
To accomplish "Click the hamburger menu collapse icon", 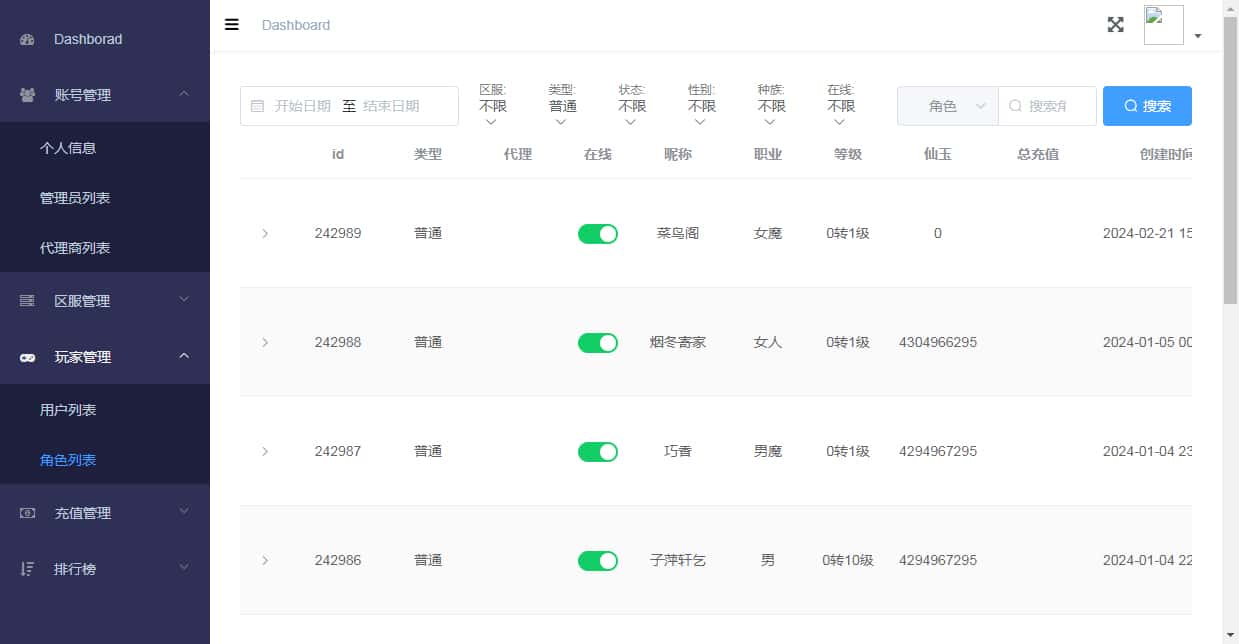I will pyautogui.click(x=232, y=25).
